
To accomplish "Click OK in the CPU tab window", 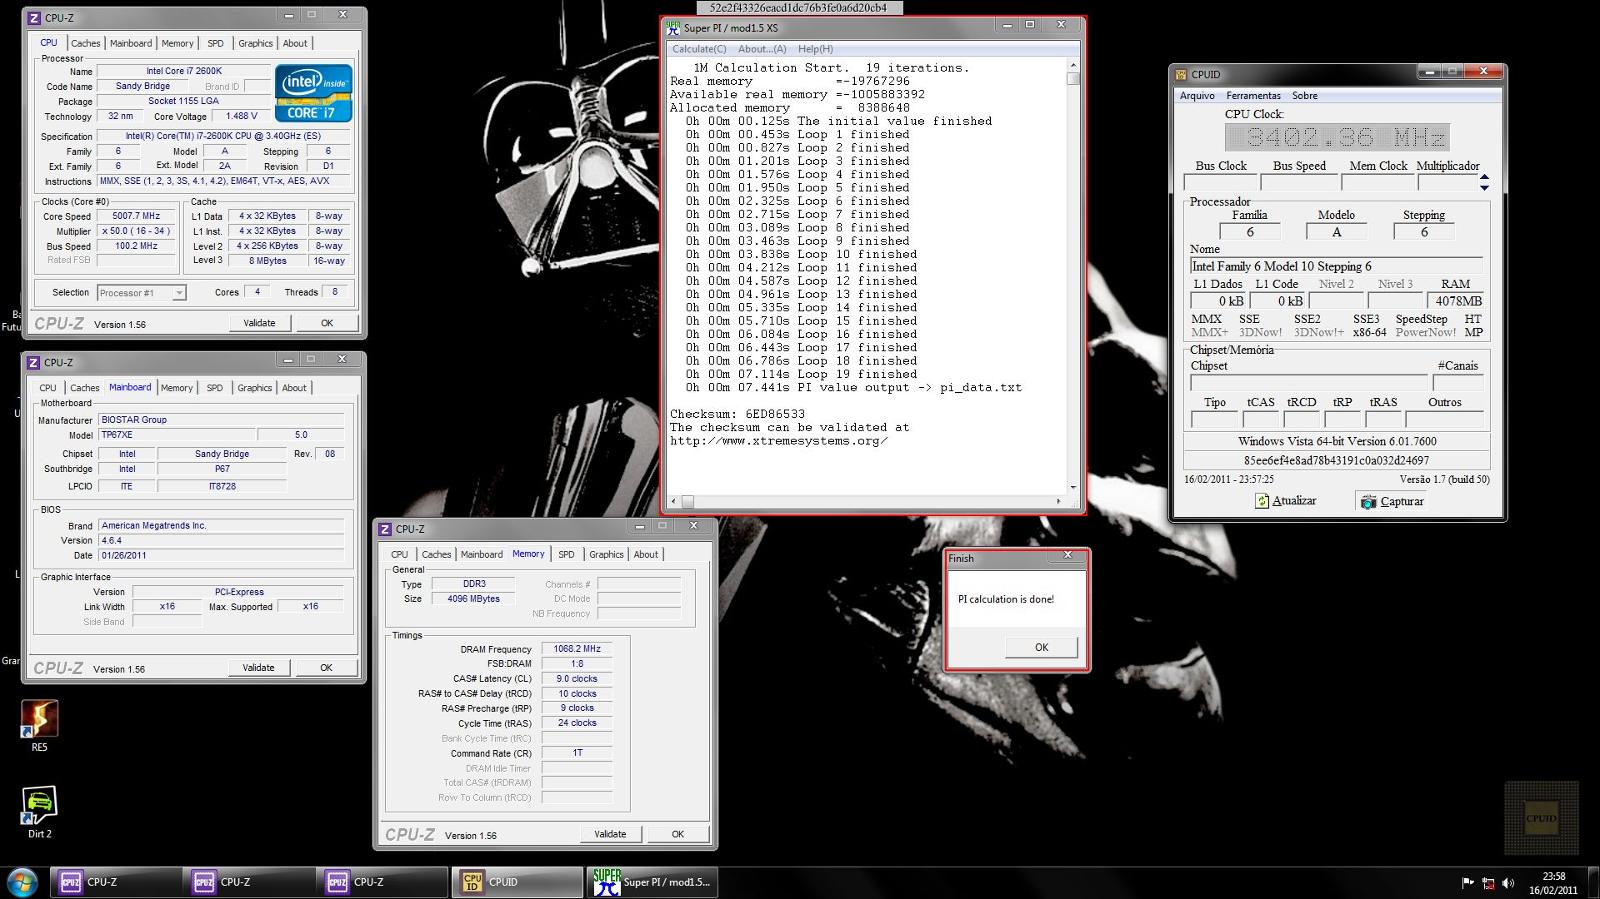I will (327, 323).
